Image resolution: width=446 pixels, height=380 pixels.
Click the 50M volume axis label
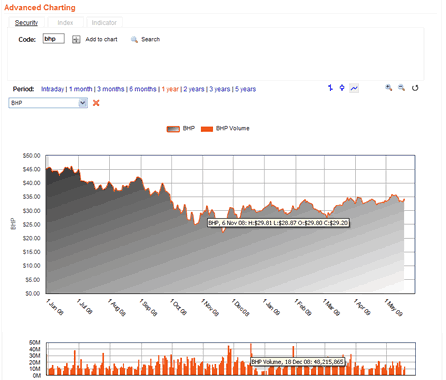coord(35,343)
